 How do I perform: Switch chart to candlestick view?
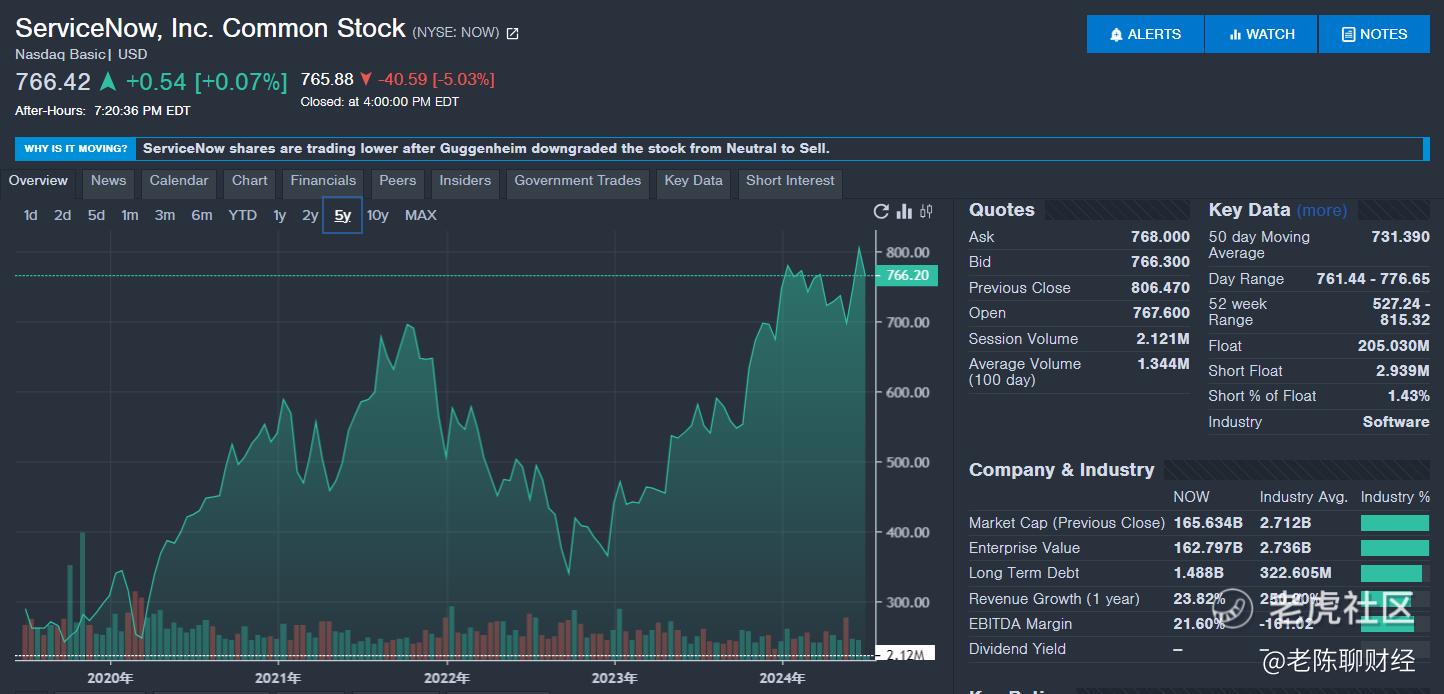[926, 211]
